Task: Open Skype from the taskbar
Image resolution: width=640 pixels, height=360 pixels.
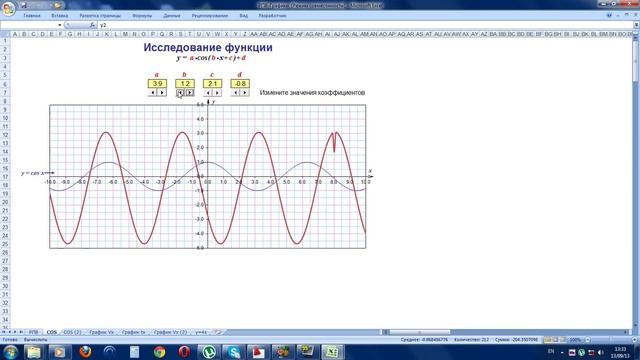Action: coord(234,352)
